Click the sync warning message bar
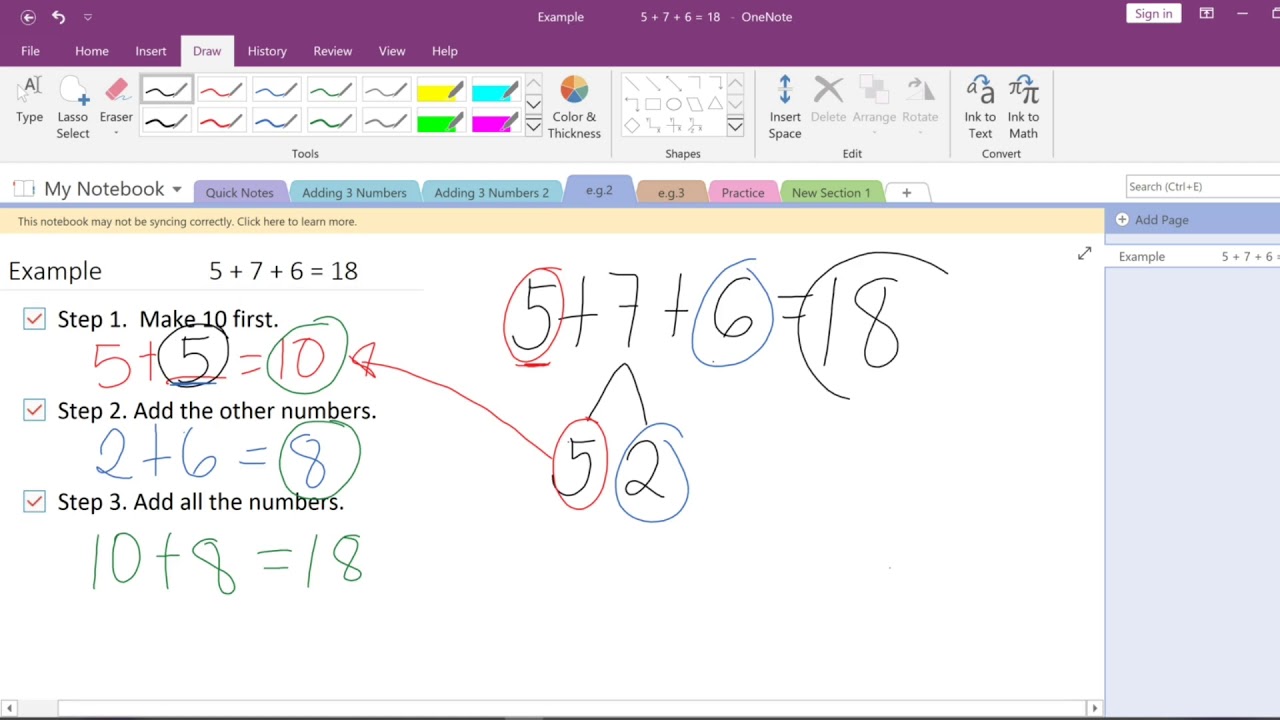The height and width of the screenshot is (720, 1280). (x=551, y=221)
